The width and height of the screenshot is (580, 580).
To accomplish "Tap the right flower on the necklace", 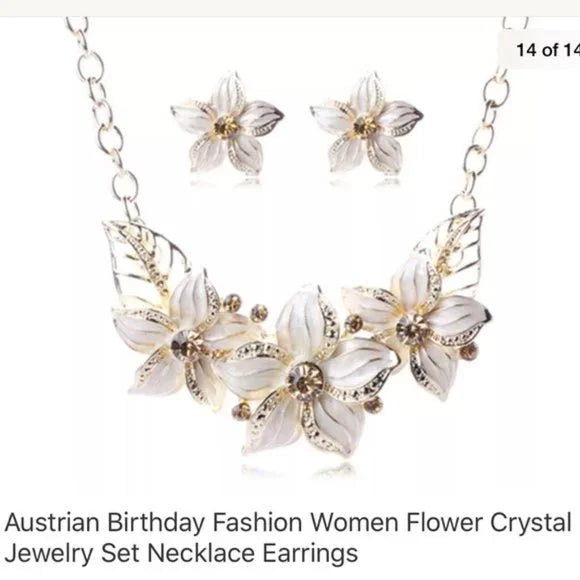I will click(418, 326).
